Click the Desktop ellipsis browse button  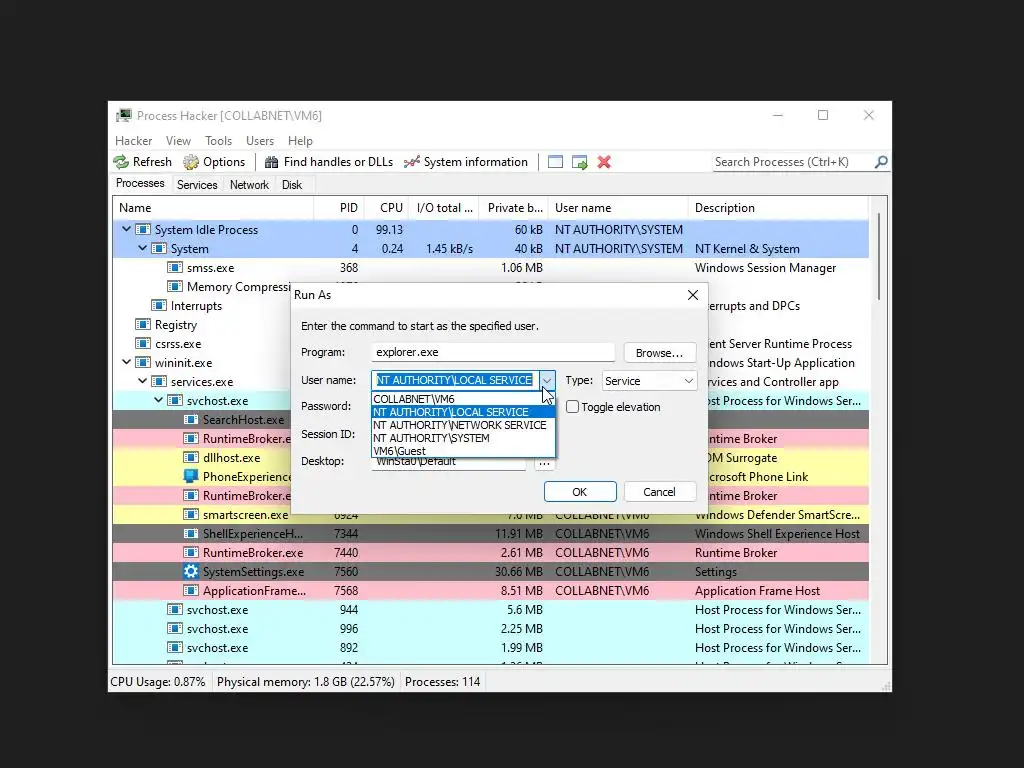coord(544,462)
